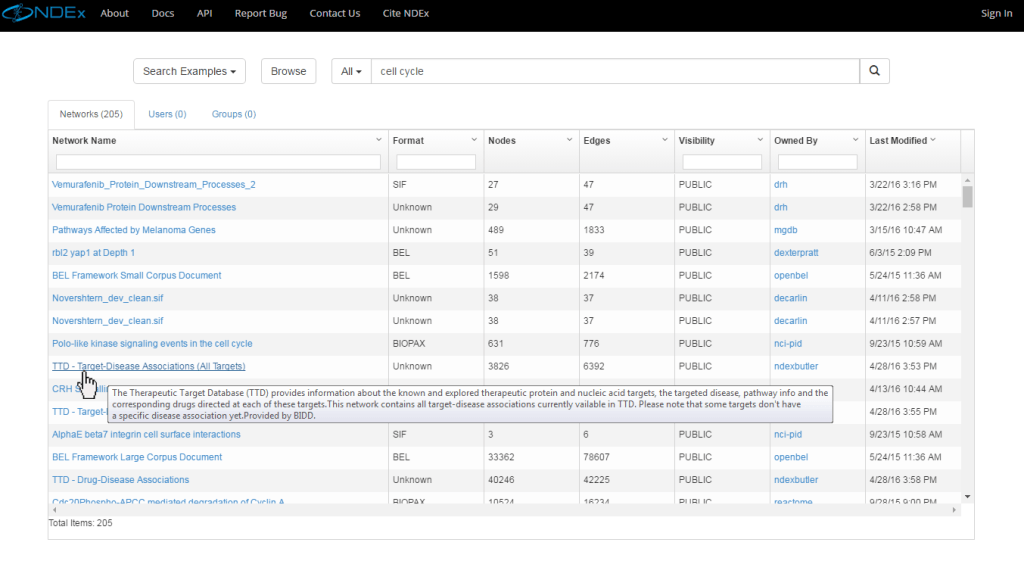The height and width of the screenshot is (561, 1024).
Task: Open BEL Framework Small Corpus Document
Action: 136,276
